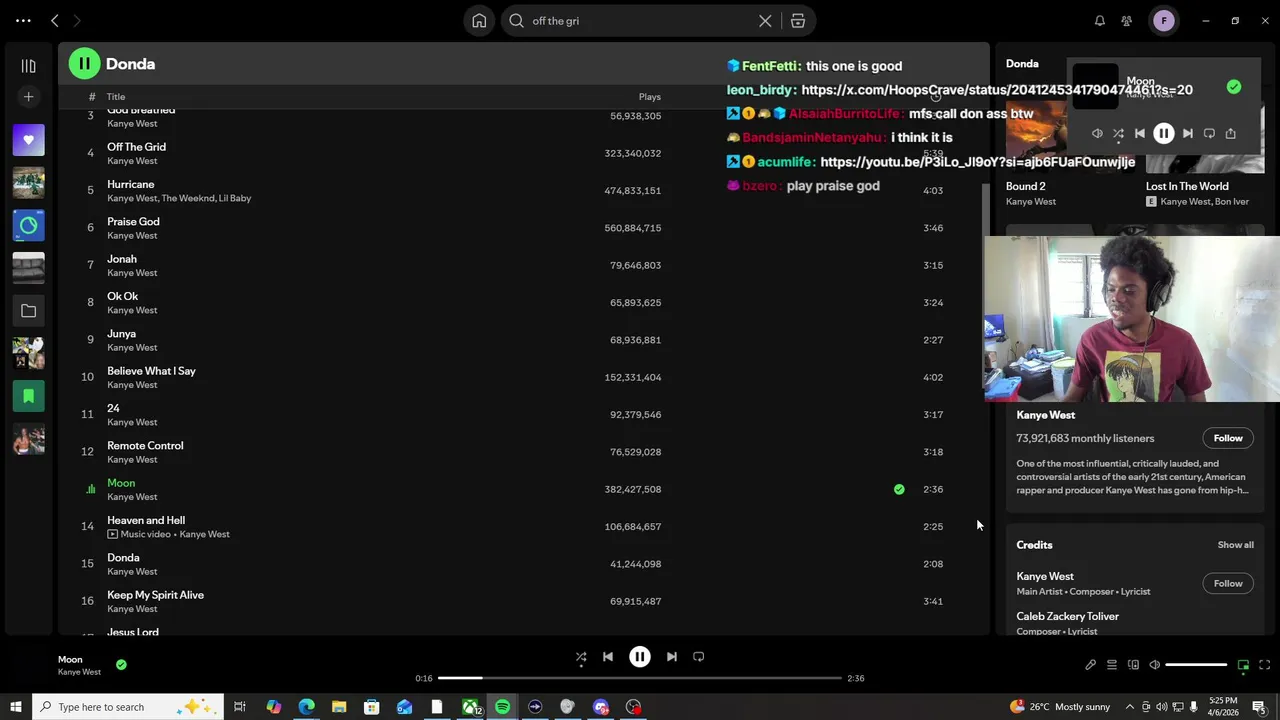The height and width of the screenshot is (720, 1280).
Task: Open Microsoft Edge from taskbar
Action: pos(306,707)
